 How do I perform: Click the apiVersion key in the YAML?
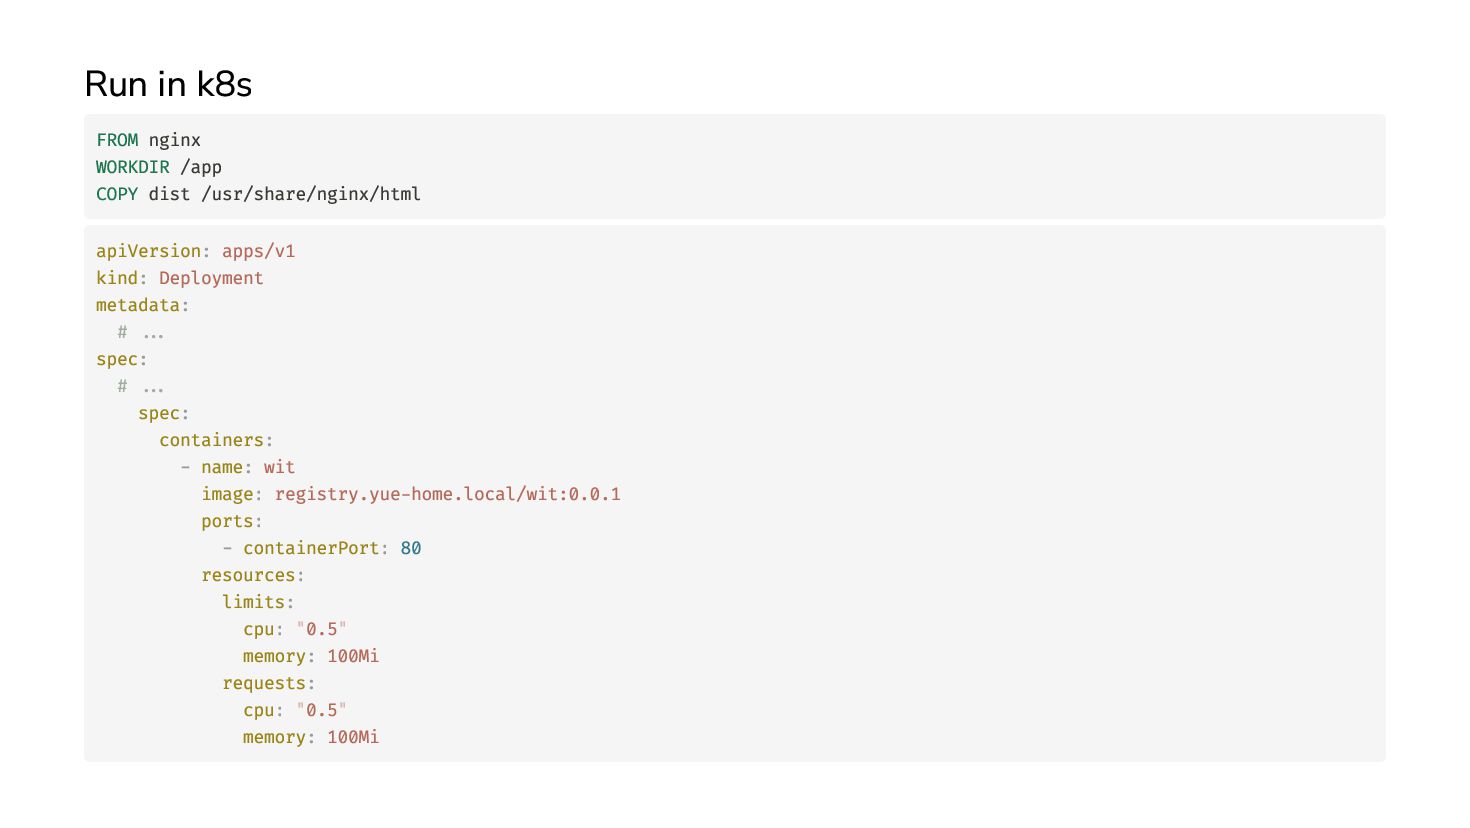coord(148,251)
